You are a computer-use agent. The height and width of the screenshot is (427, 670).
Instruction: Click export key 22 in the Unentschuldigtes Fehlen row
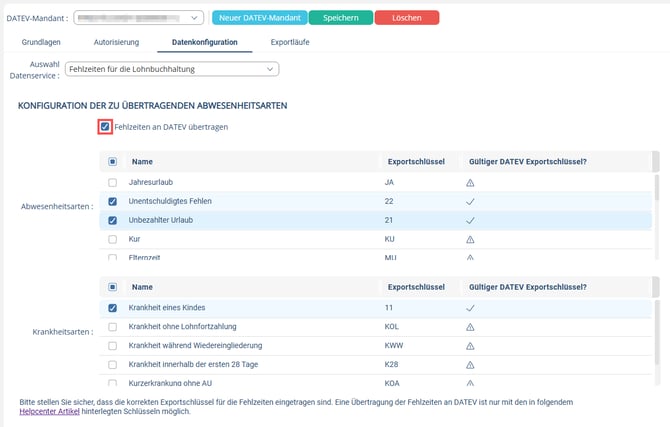389,201
